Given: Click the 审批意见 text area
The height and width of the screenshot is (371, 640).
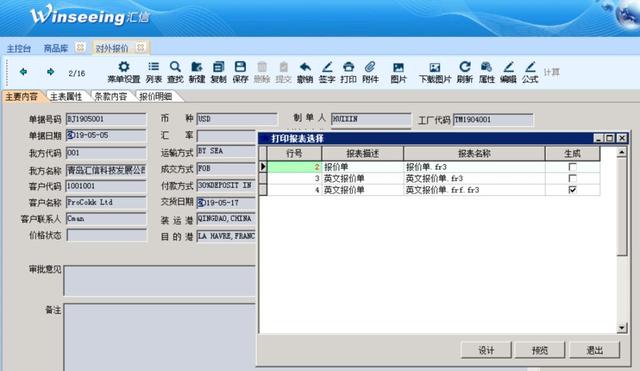Looking at the screenshot, I should coord(160,280).
